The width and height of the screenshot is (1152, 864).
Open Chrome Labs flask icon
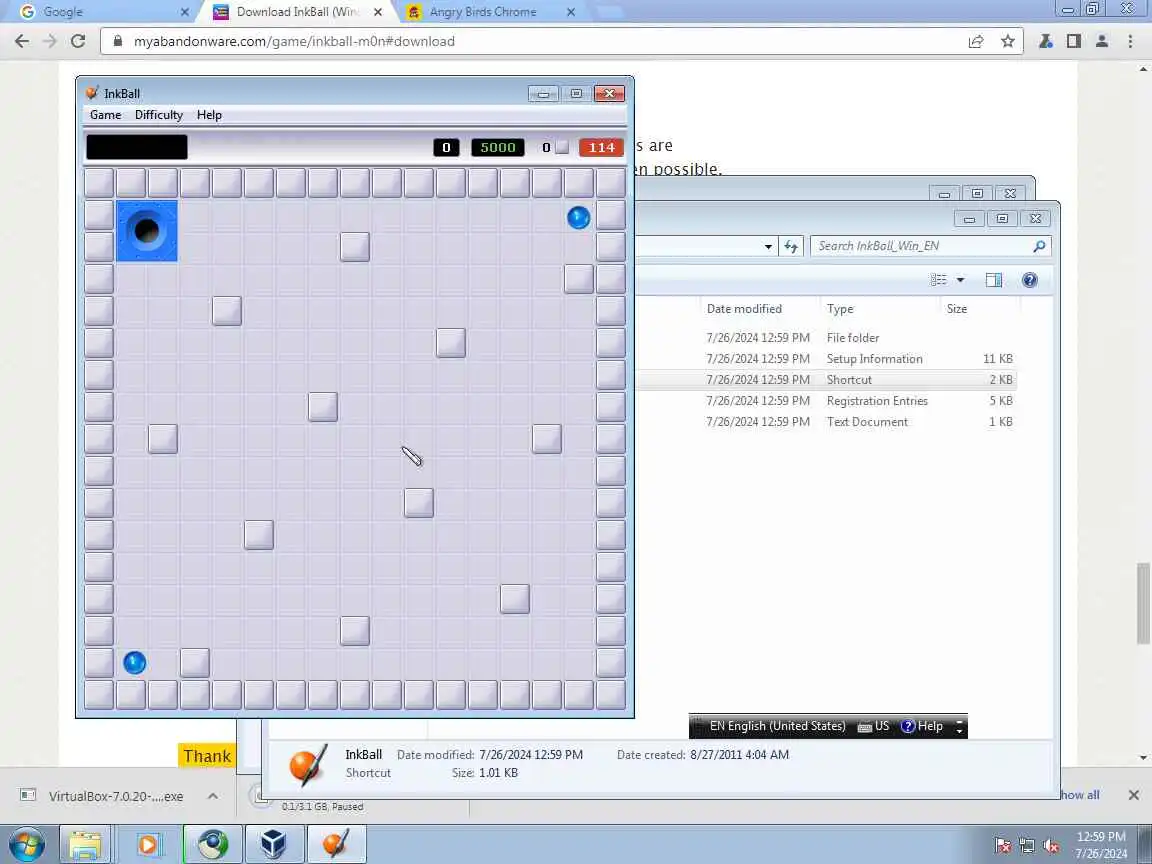tap(1045, 41)
